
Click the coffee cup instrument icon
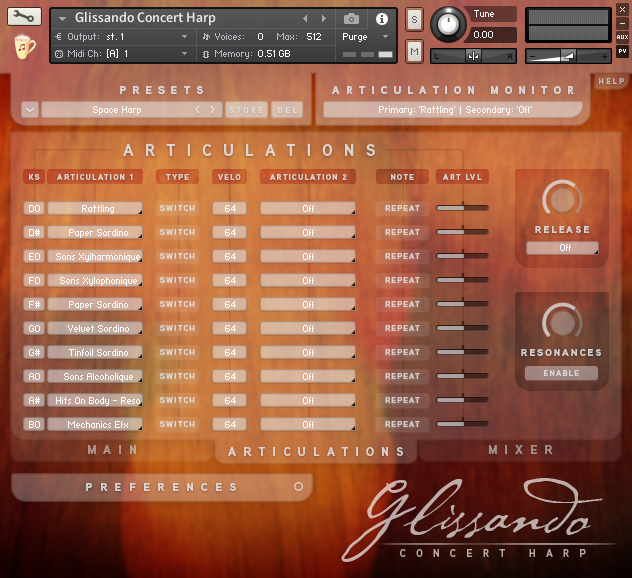click(x=25, y=47)
